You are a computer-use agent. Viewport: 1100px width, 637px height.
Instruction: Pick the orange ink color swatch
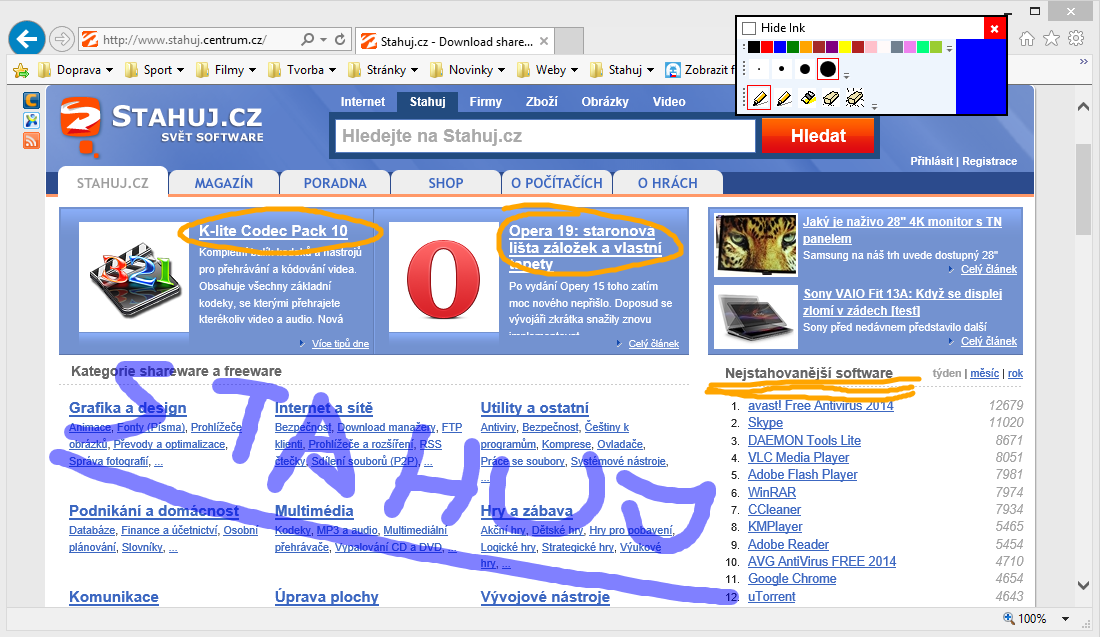click(806, 47)
